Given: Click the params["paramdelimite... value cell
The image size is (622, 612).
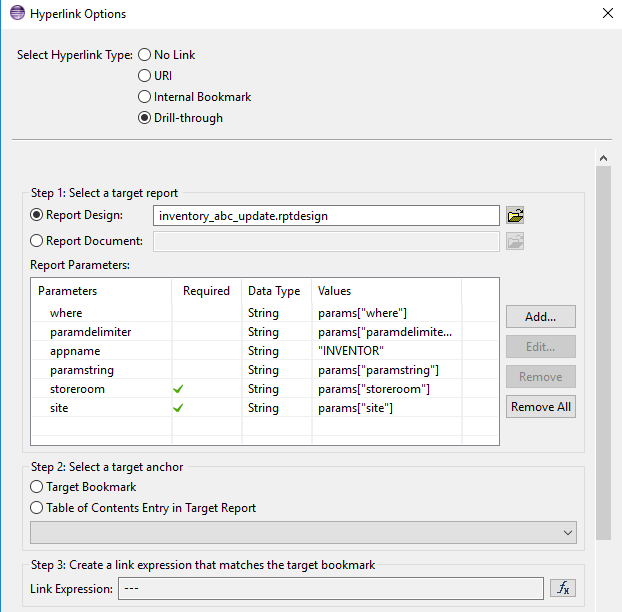Looking at the screenshot, I should 385,332.
